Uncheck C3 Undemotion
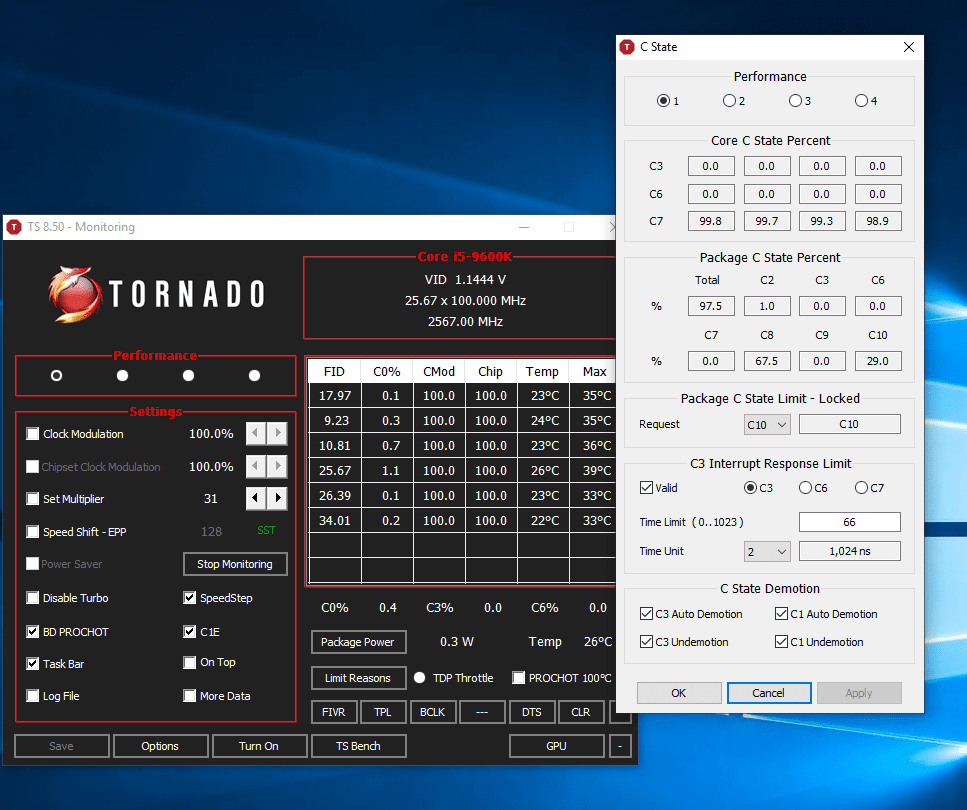Screen dimensions: 967x810 (x=646, y=642)
